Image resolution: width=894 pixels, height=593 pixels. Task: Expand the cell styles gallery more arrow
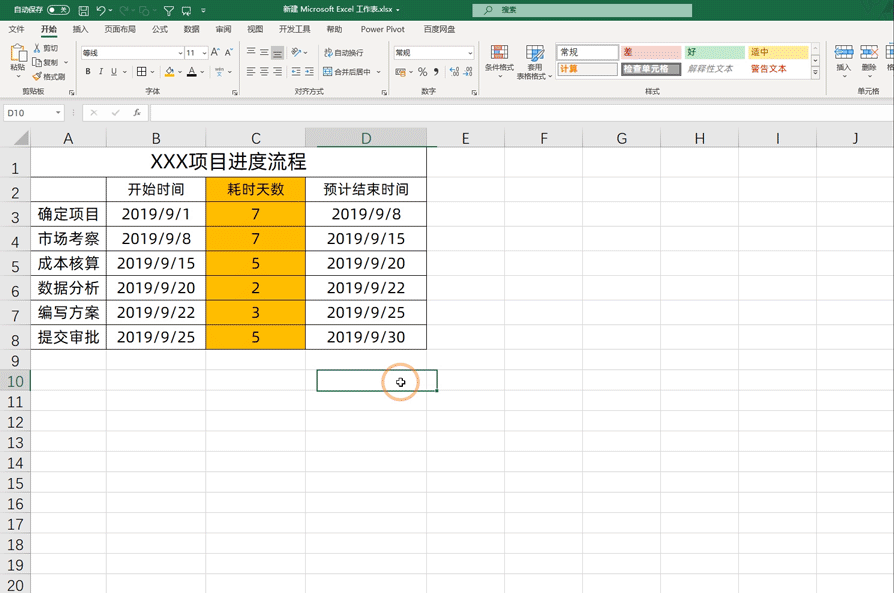(x=815, y=72)
